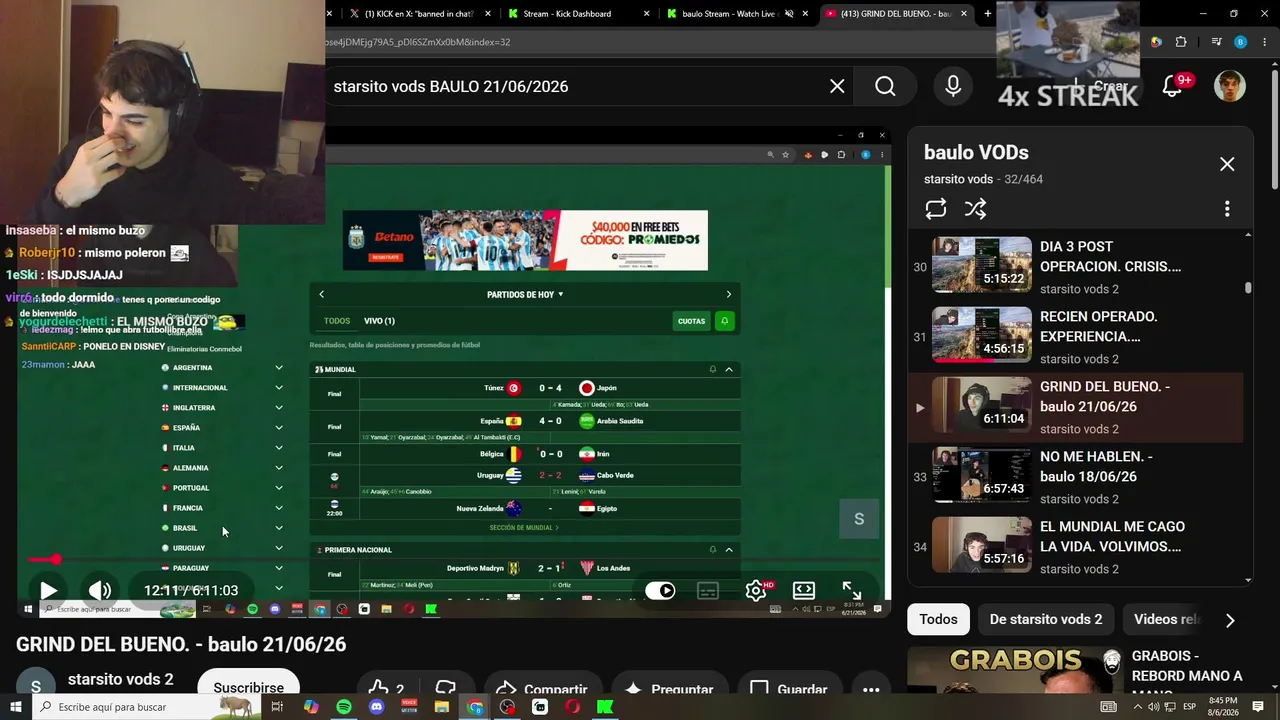This screenshot has height=720, width=1280.
Task: Switch to the 'baulo Stream - Watch Live' tab
Action: [730, 14]
